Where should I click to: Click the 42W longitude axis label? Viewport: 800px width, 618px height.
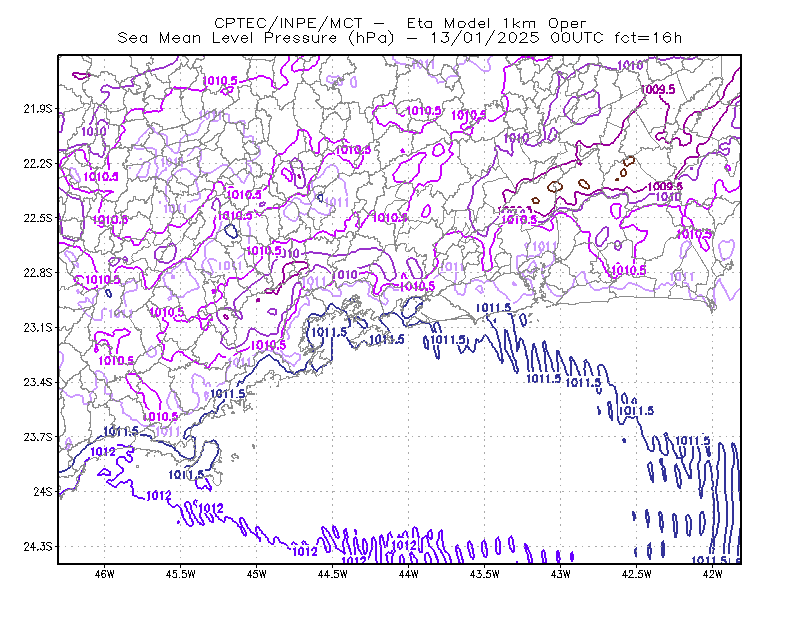click(713, 574)
